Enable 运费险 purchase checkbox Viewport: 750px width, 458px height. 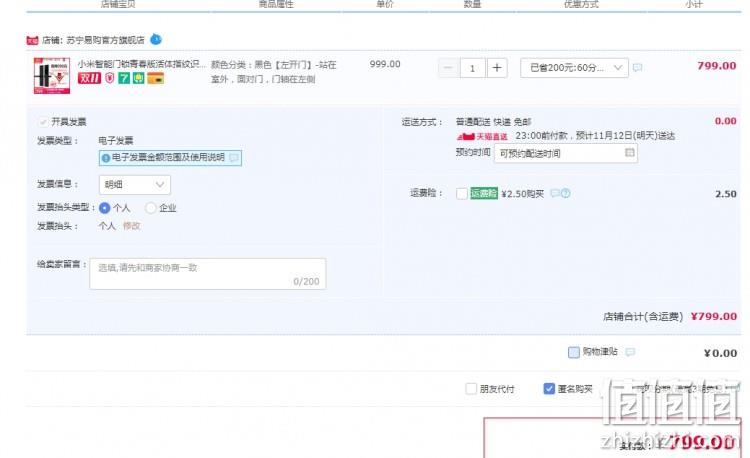(x=462, y=194)
